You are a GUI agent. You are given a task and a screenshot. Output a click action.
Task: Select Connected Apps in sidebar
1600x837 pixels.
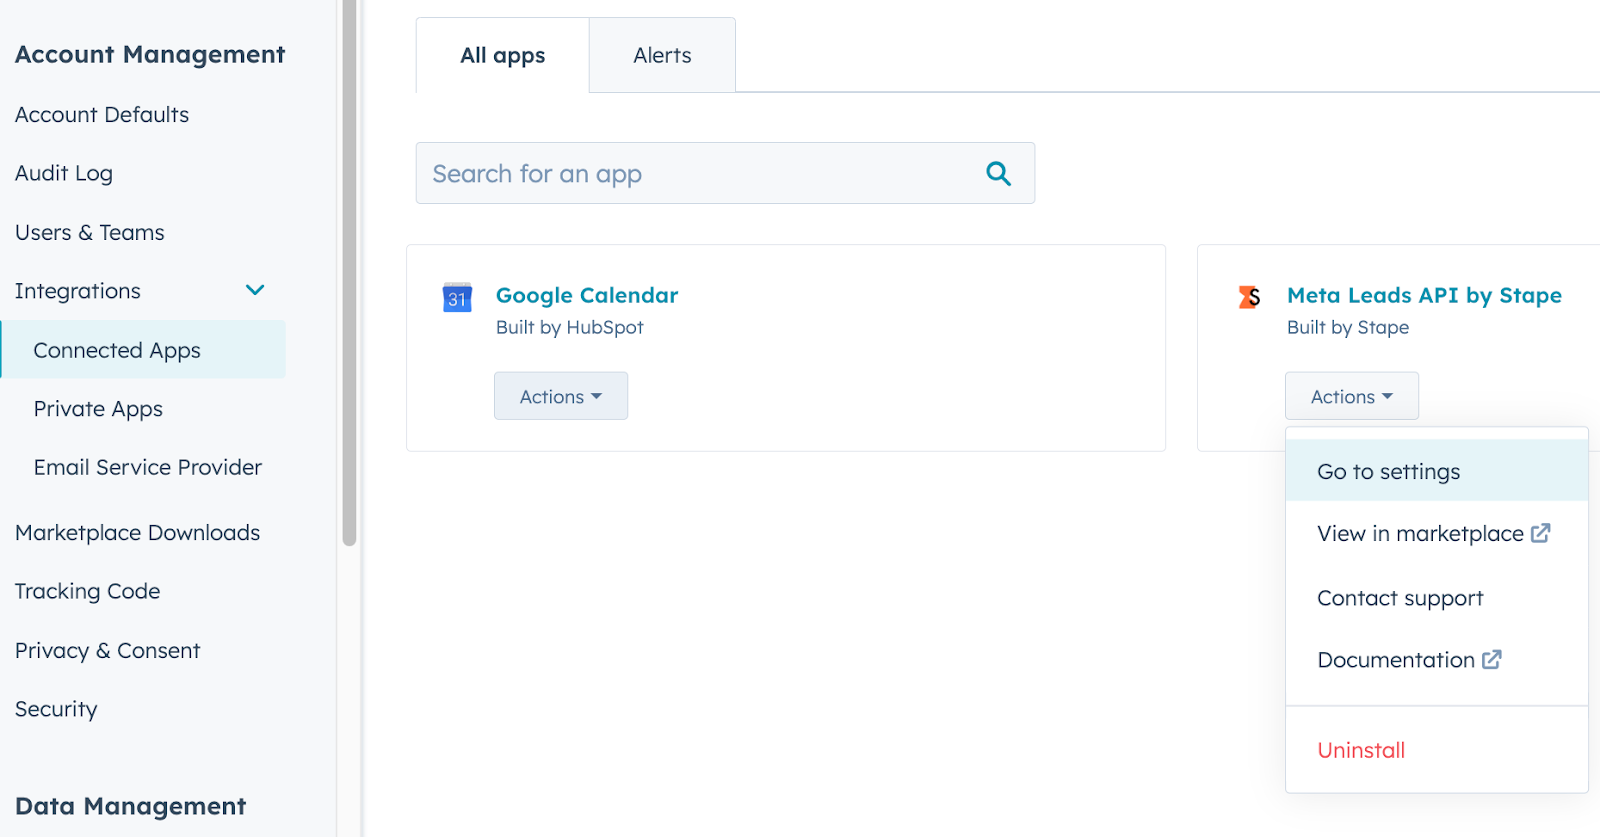[143, 350]
